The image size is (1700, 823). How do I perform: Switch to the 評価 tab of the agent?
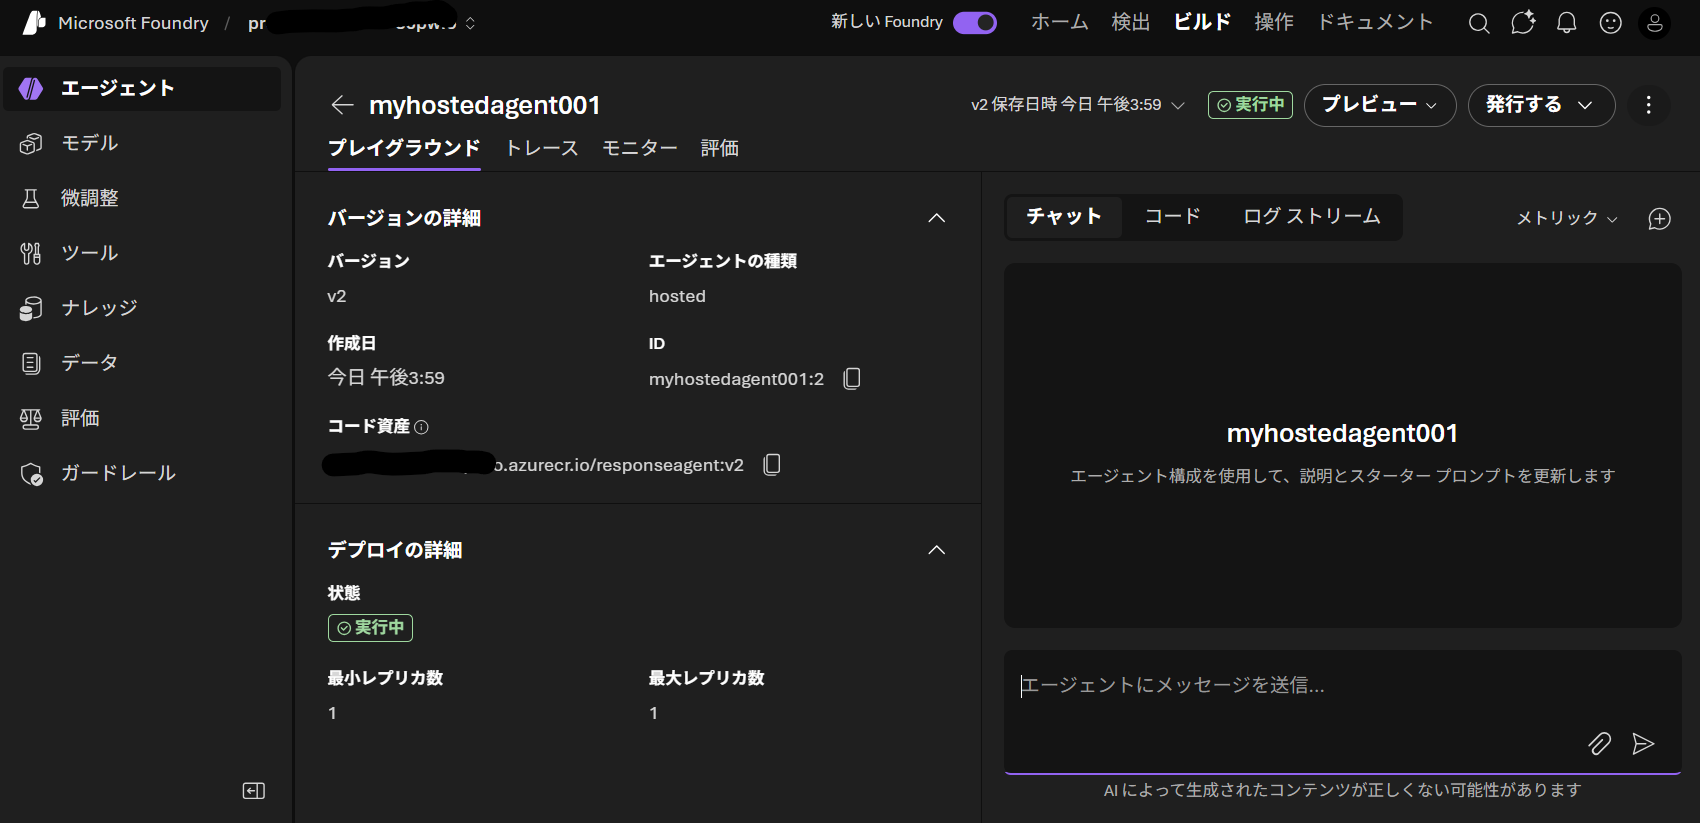[720, 148]
